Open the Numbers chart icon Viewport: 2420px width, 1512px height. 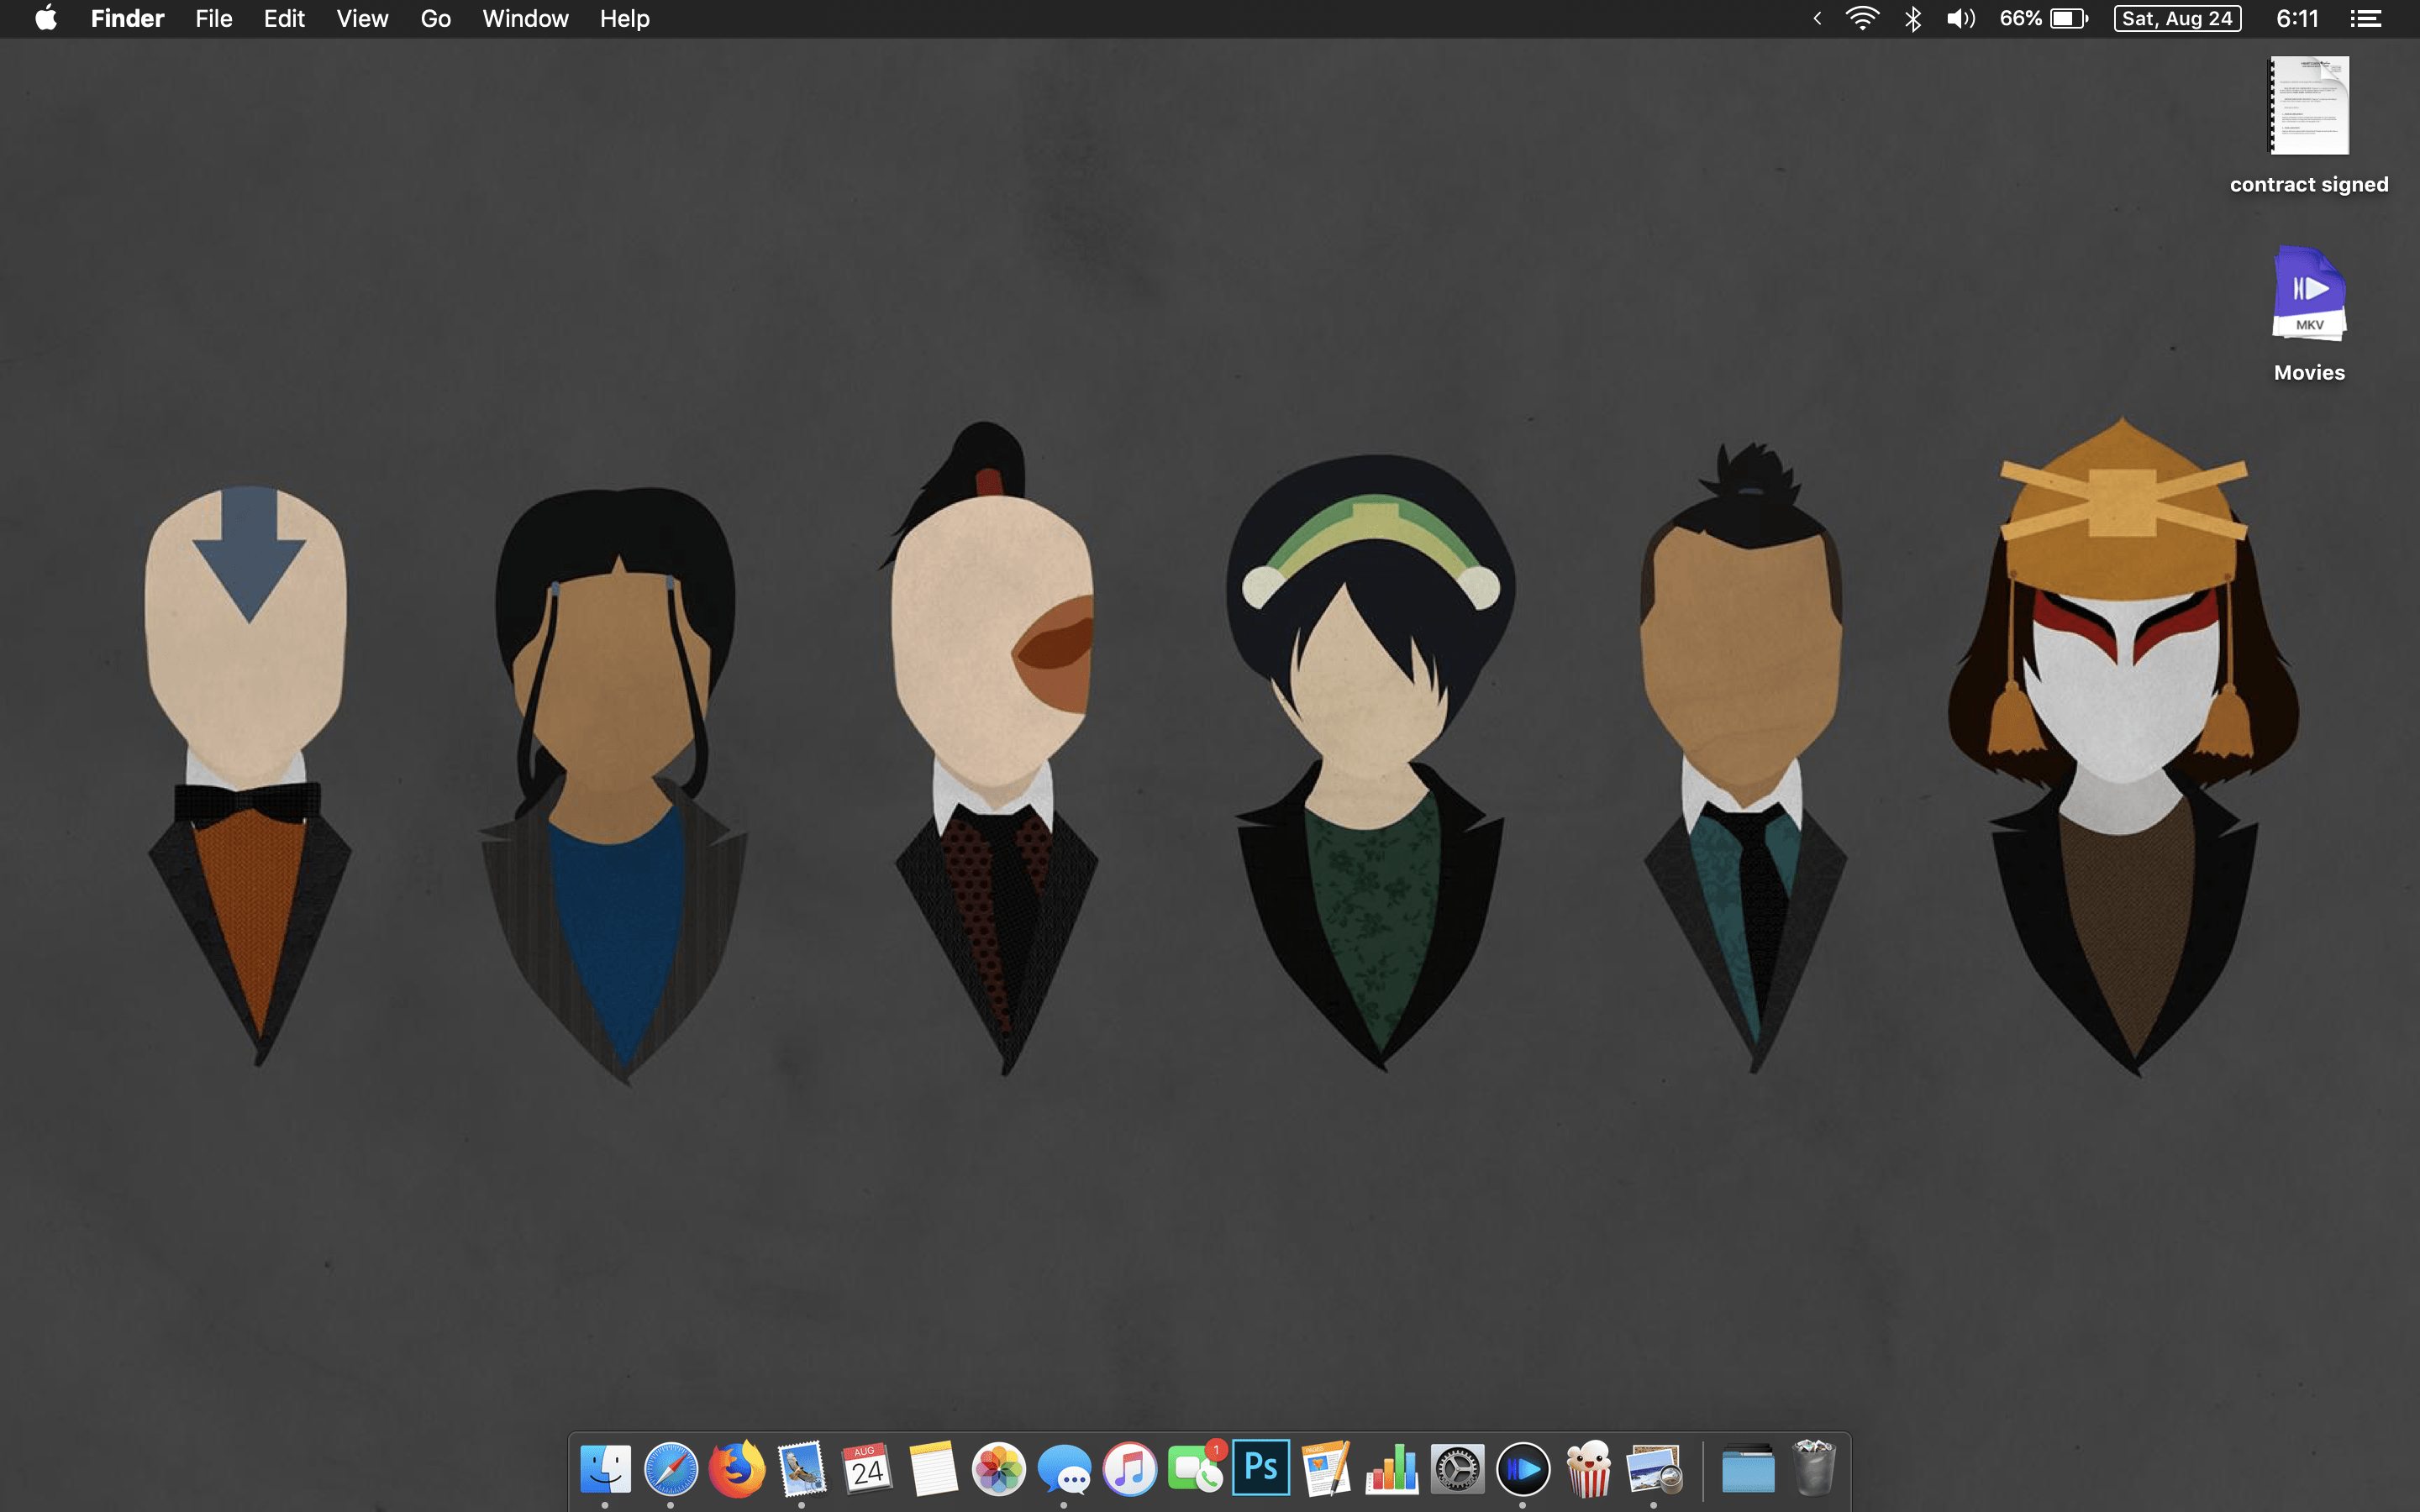pos(1392,1469)
